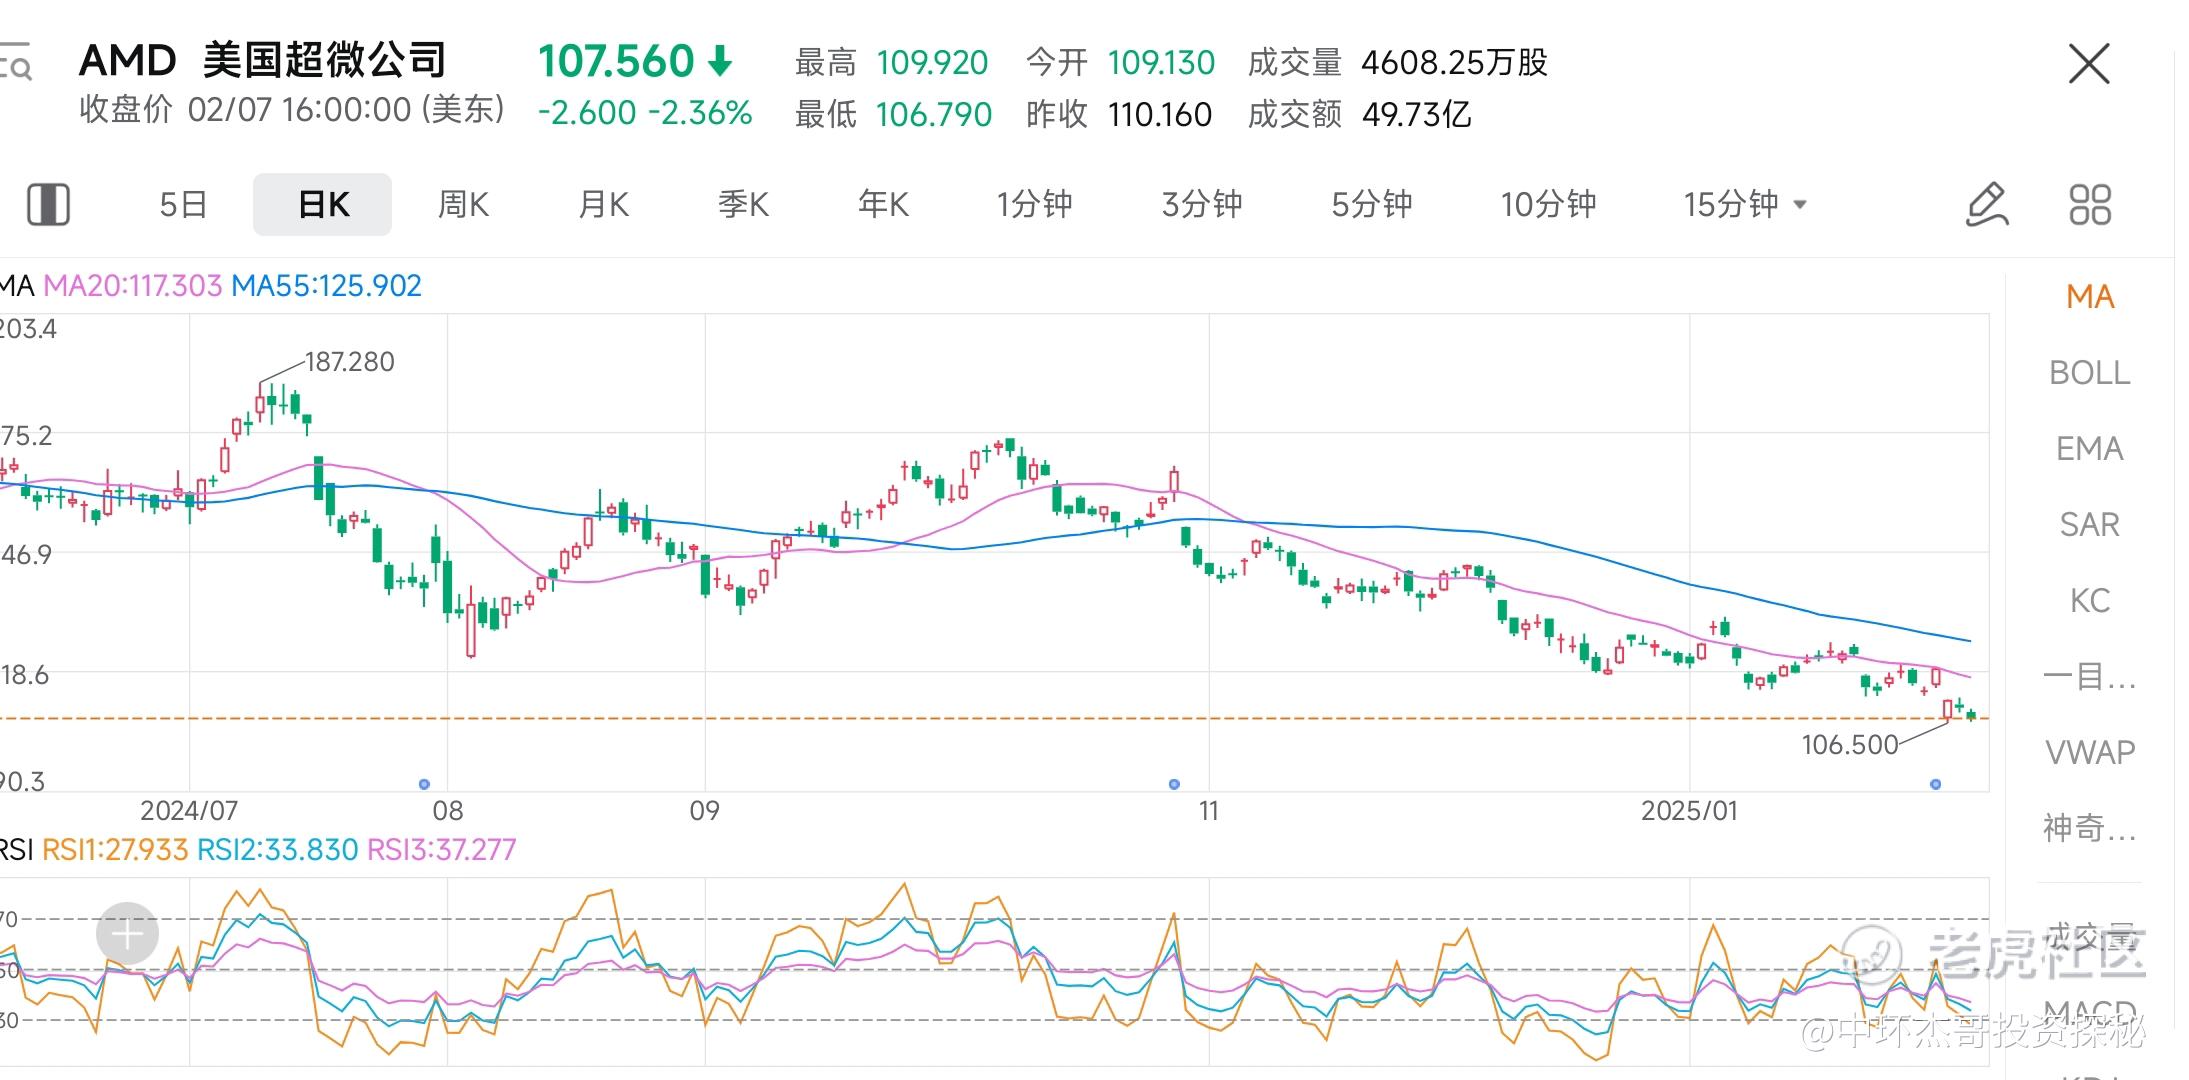This screenshot has width=2189, height=1080.
Task: Open the four-squares grid menu icon
Action: click(2089, 205)
